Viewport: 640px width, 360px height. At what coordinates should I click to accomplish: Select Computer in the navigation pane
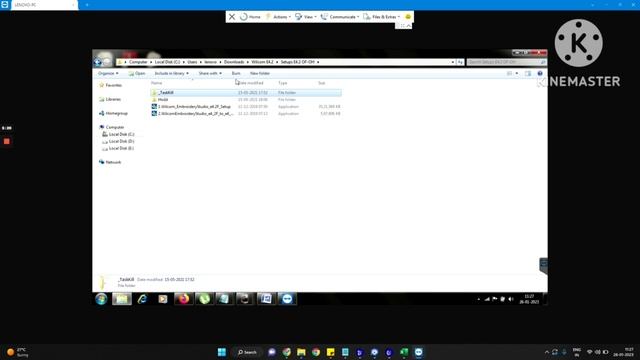point(111,127)
